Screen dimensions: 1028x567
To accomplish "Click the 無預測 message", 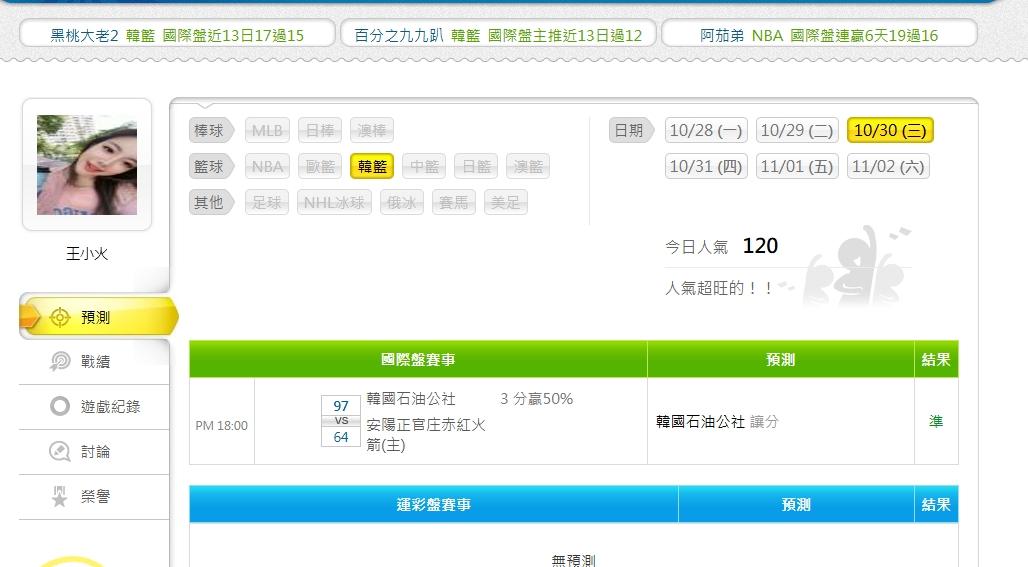I will pyautogui.click(x=574, y=560).
